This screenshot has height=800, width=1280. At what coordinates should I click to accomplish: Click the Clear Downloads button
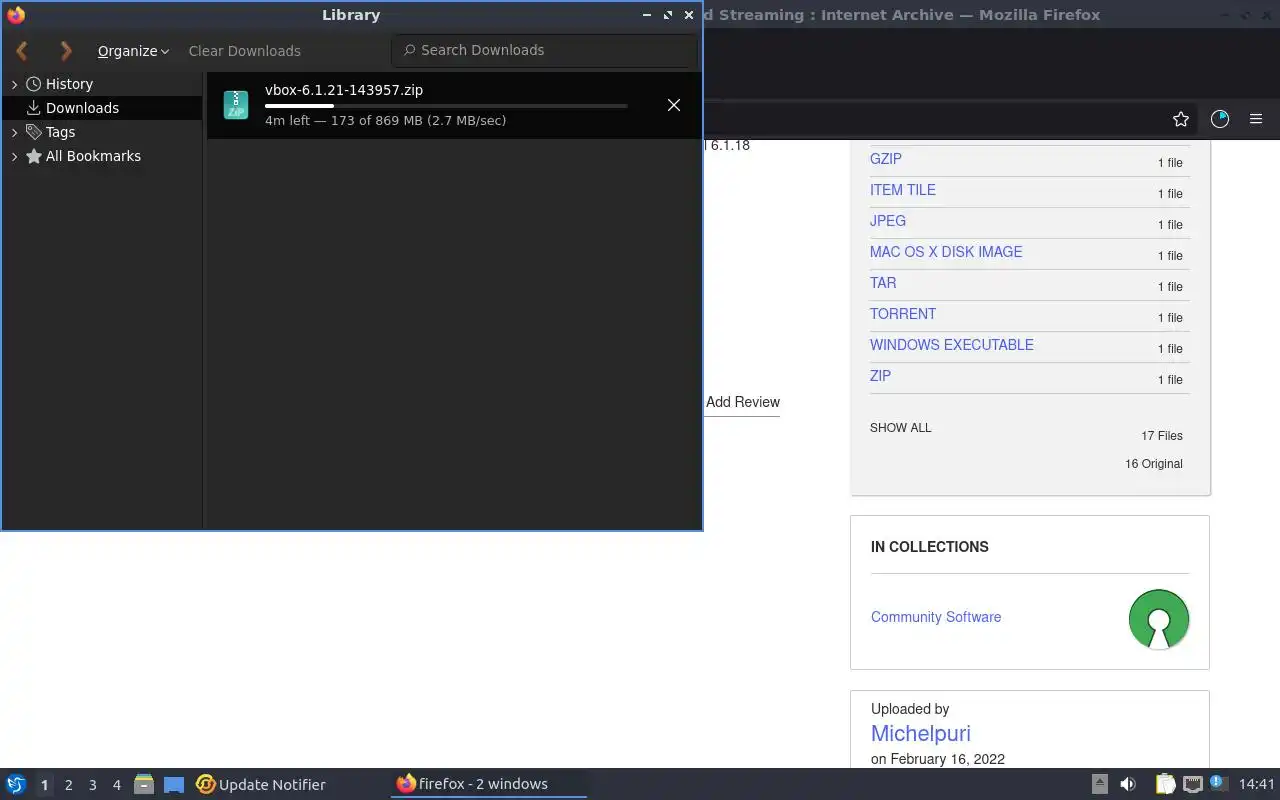244,51
